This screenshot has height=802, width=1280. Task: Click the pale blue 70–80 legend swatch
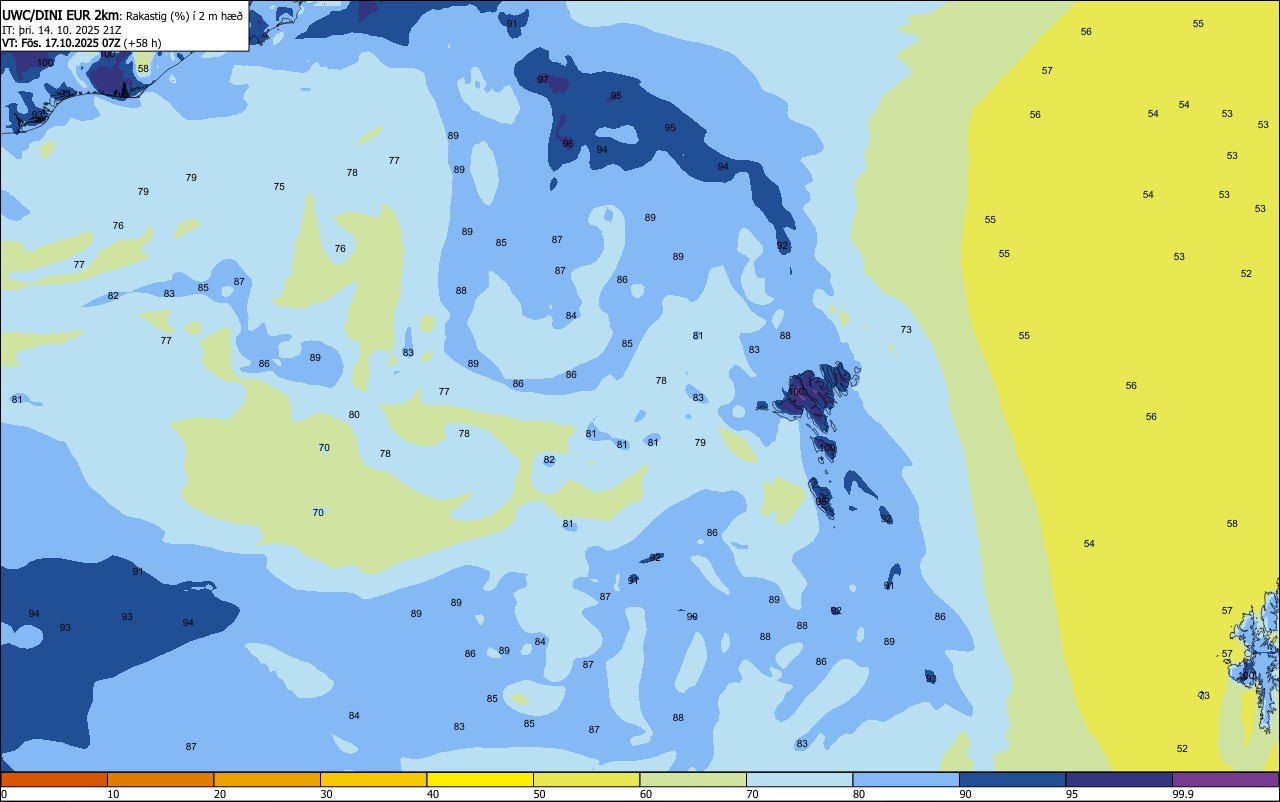pyautogui.click(x=799, y=779)
